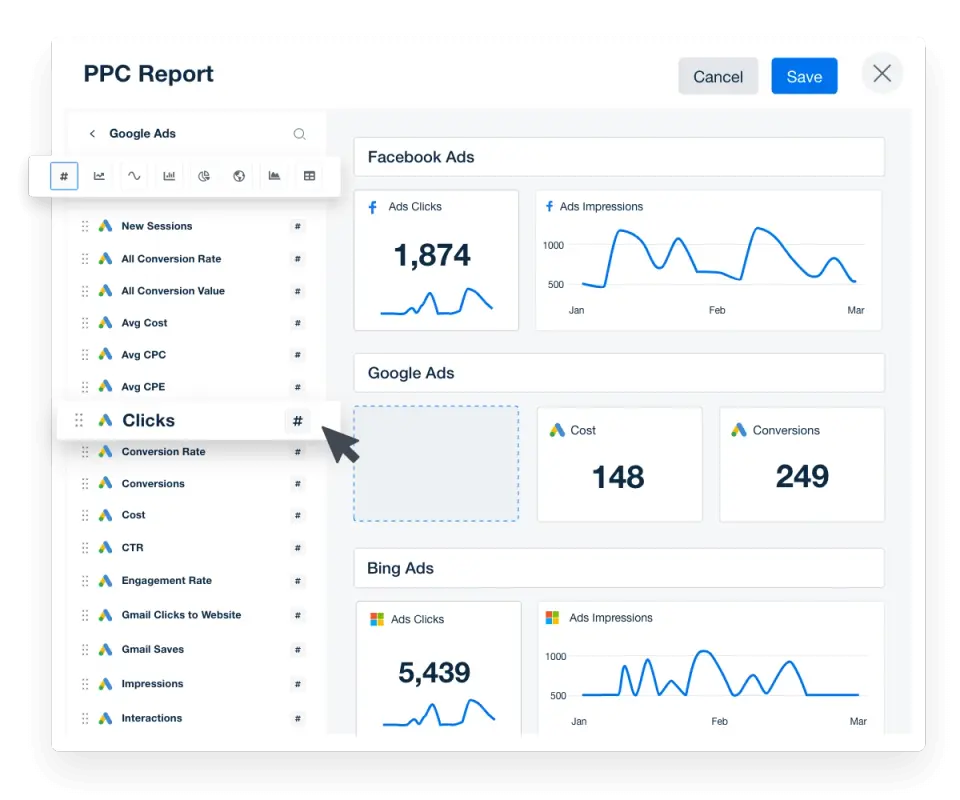Click the # badge on the Gmail Clicks to Website row
Screen dimensions: 960x800
(298, 615)
